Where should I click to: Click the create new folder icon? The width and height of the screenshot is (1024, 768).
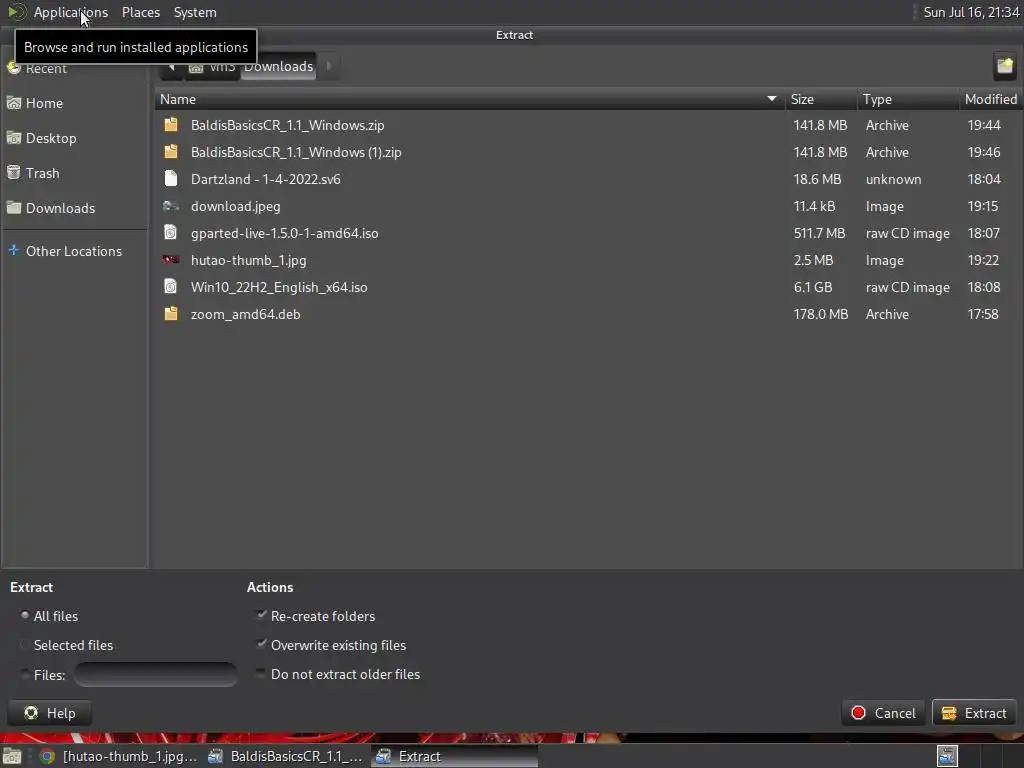click(1004, 66)
